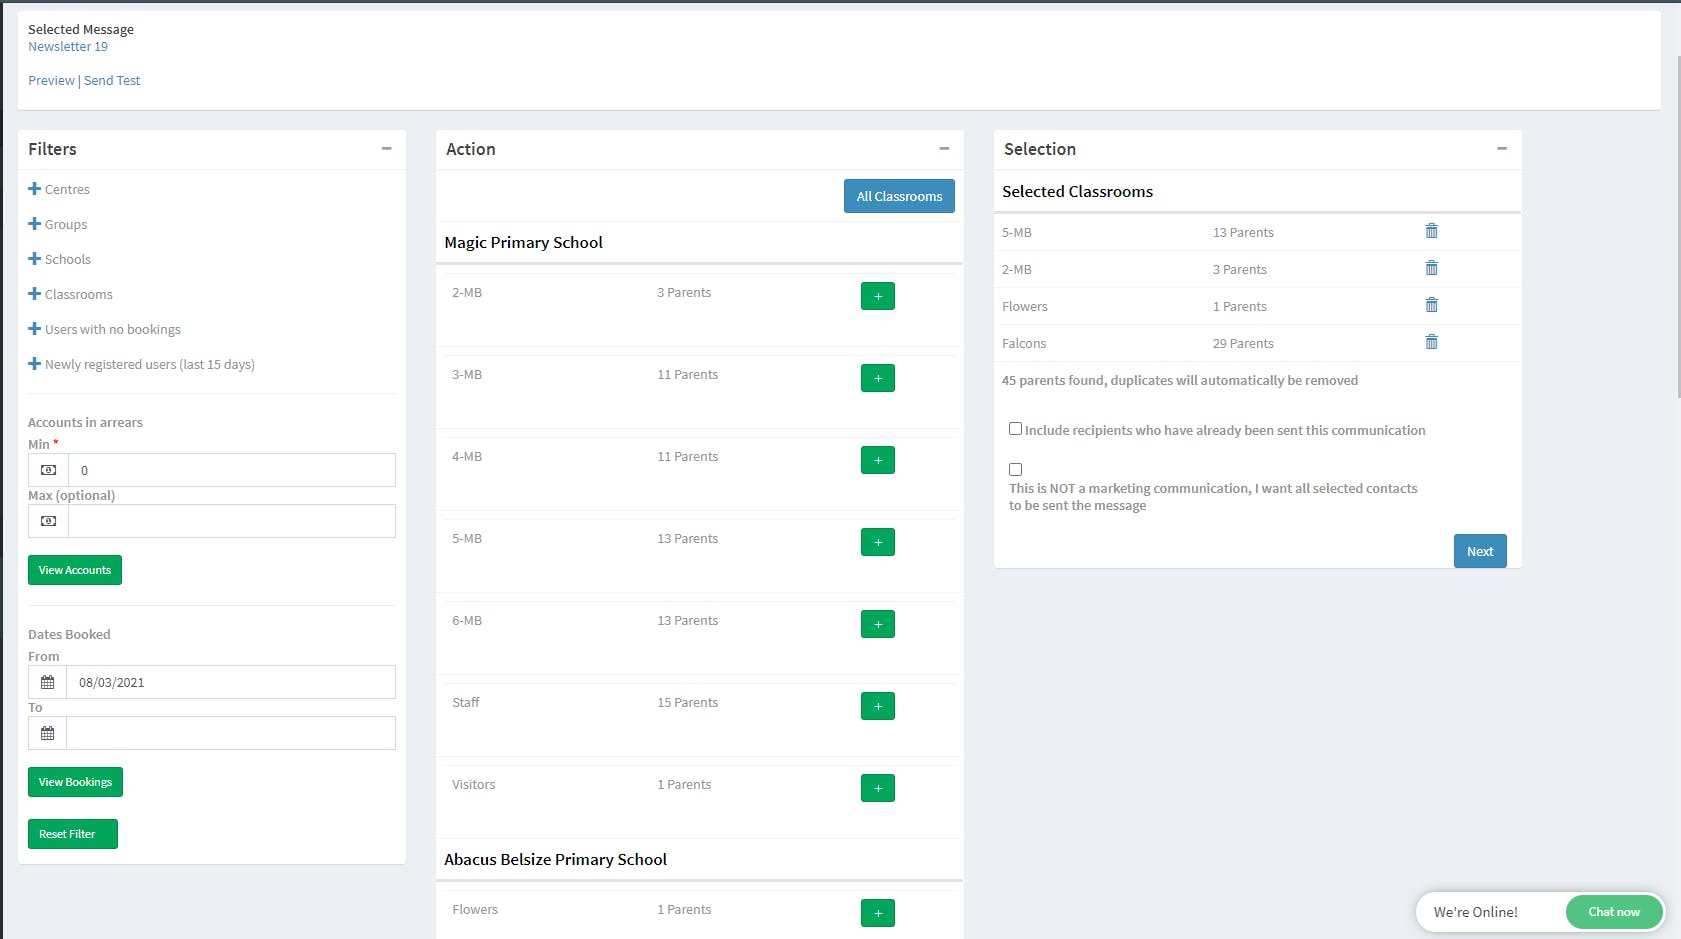Click the All Classrooms button
Screen dimensions: 1681x939
[898, 196]
